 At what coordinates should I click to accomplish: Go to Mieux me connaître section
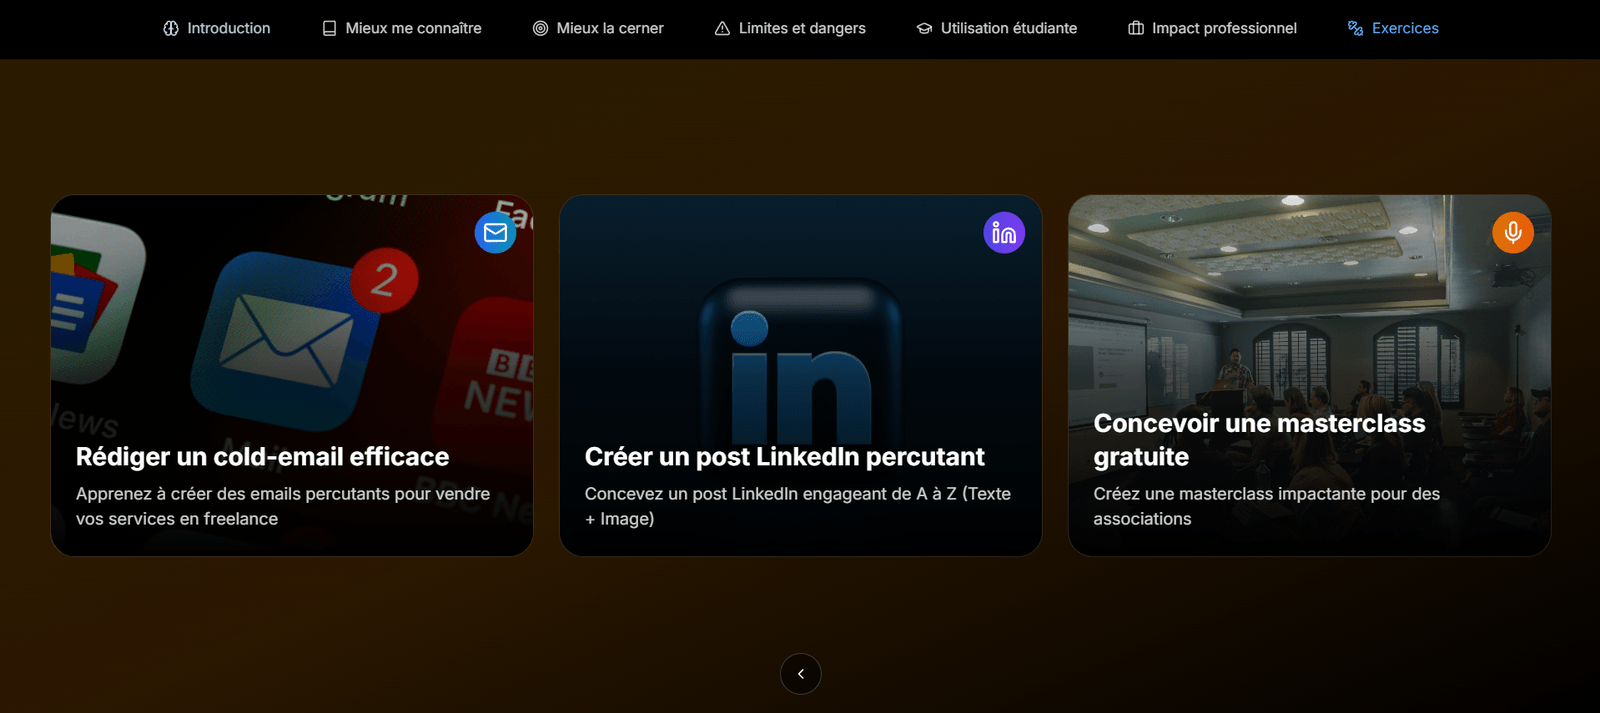(401, 28)
